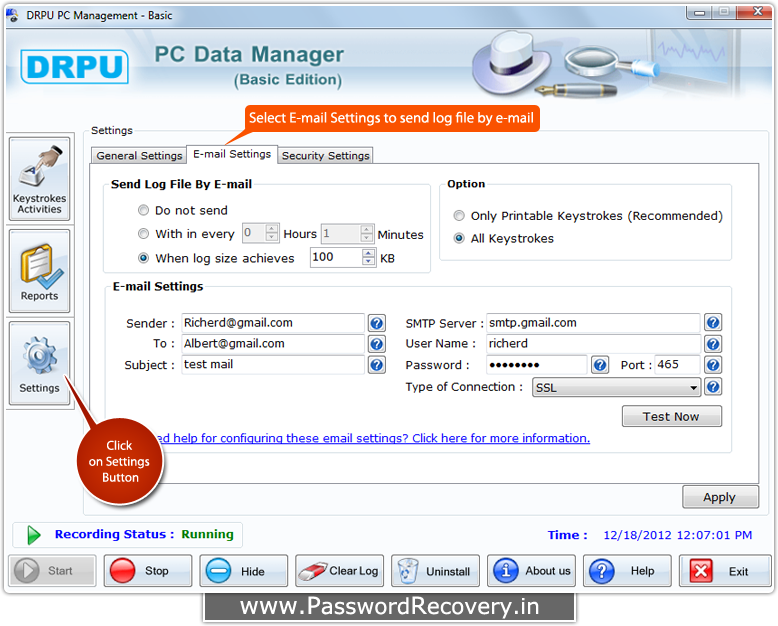
Task: Open the Help button
Action: (x=627, y=571)
